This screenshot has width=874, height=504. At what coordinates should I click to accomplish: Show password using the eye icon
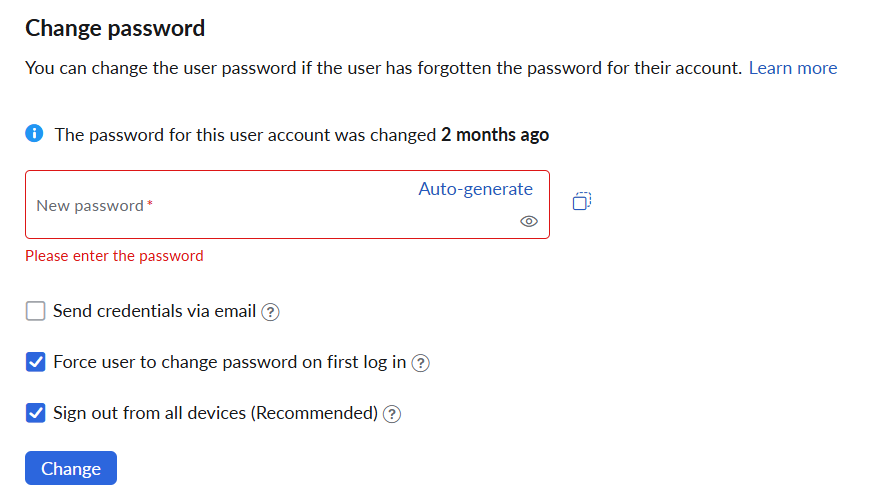(528, 221)
